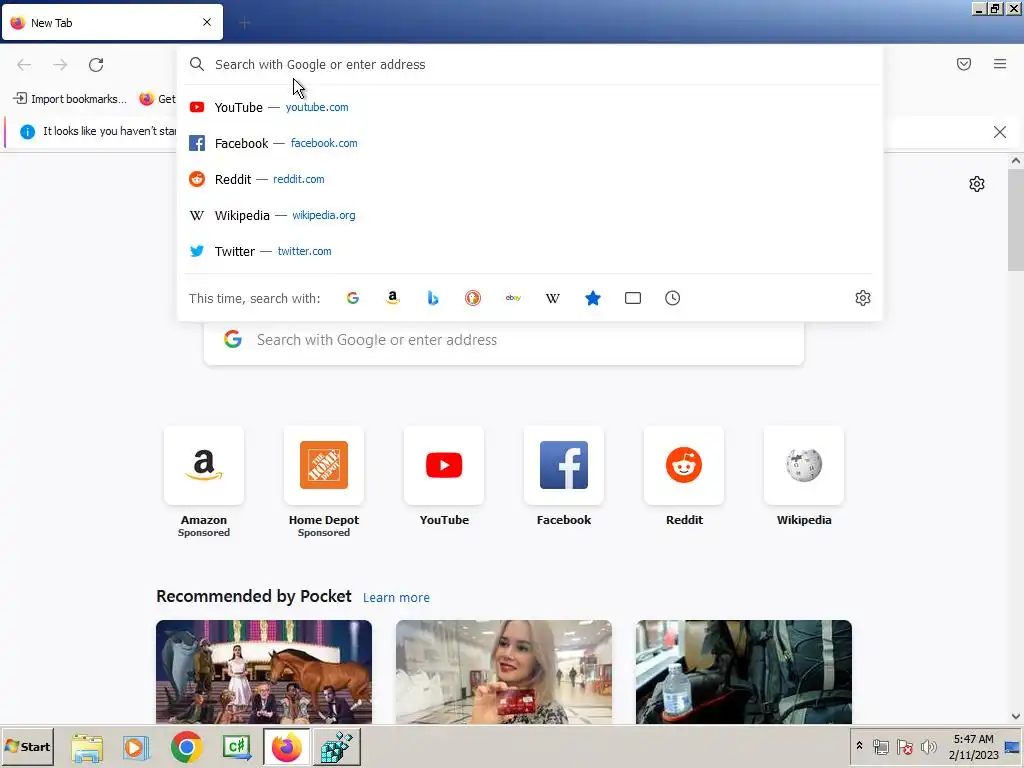Click Show desktop button in tray
The width and height of the screenshot is (1024, 768).
click(x=1013, y=747)
